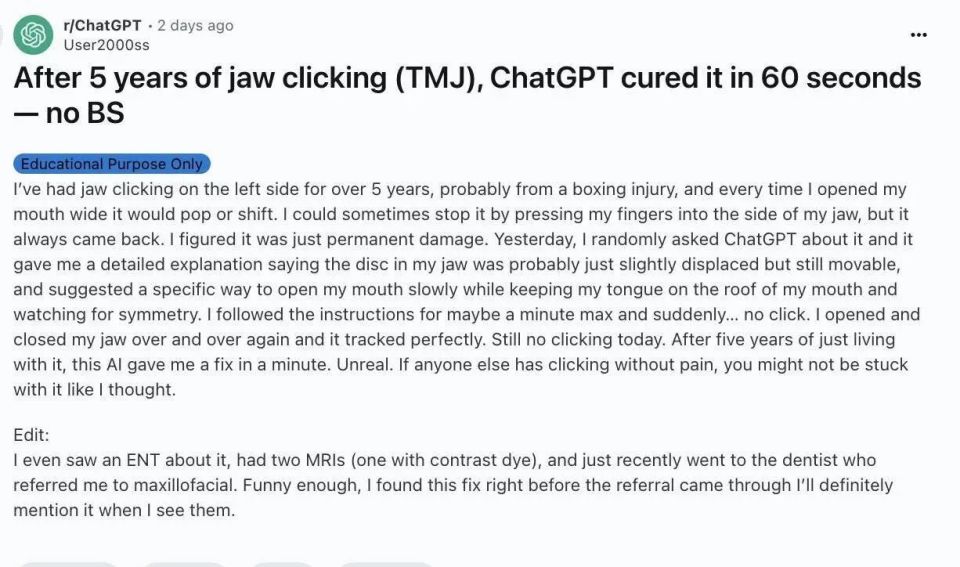Image resolution: width=960 pixels, height=567 pixels.
Task: Click the third partially visible action pill
Action: click(x=283, y=564)
